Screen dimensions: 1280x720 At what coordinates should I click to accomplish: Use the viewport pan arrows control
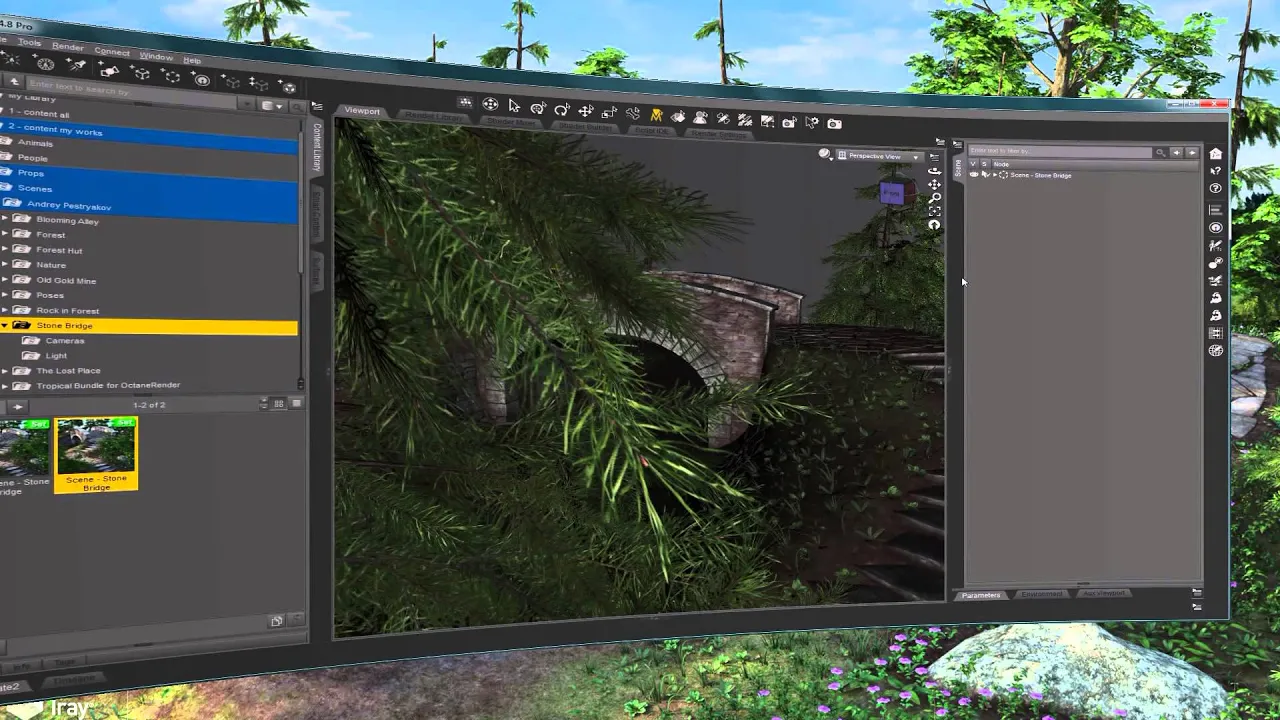(x=934, y=185)
